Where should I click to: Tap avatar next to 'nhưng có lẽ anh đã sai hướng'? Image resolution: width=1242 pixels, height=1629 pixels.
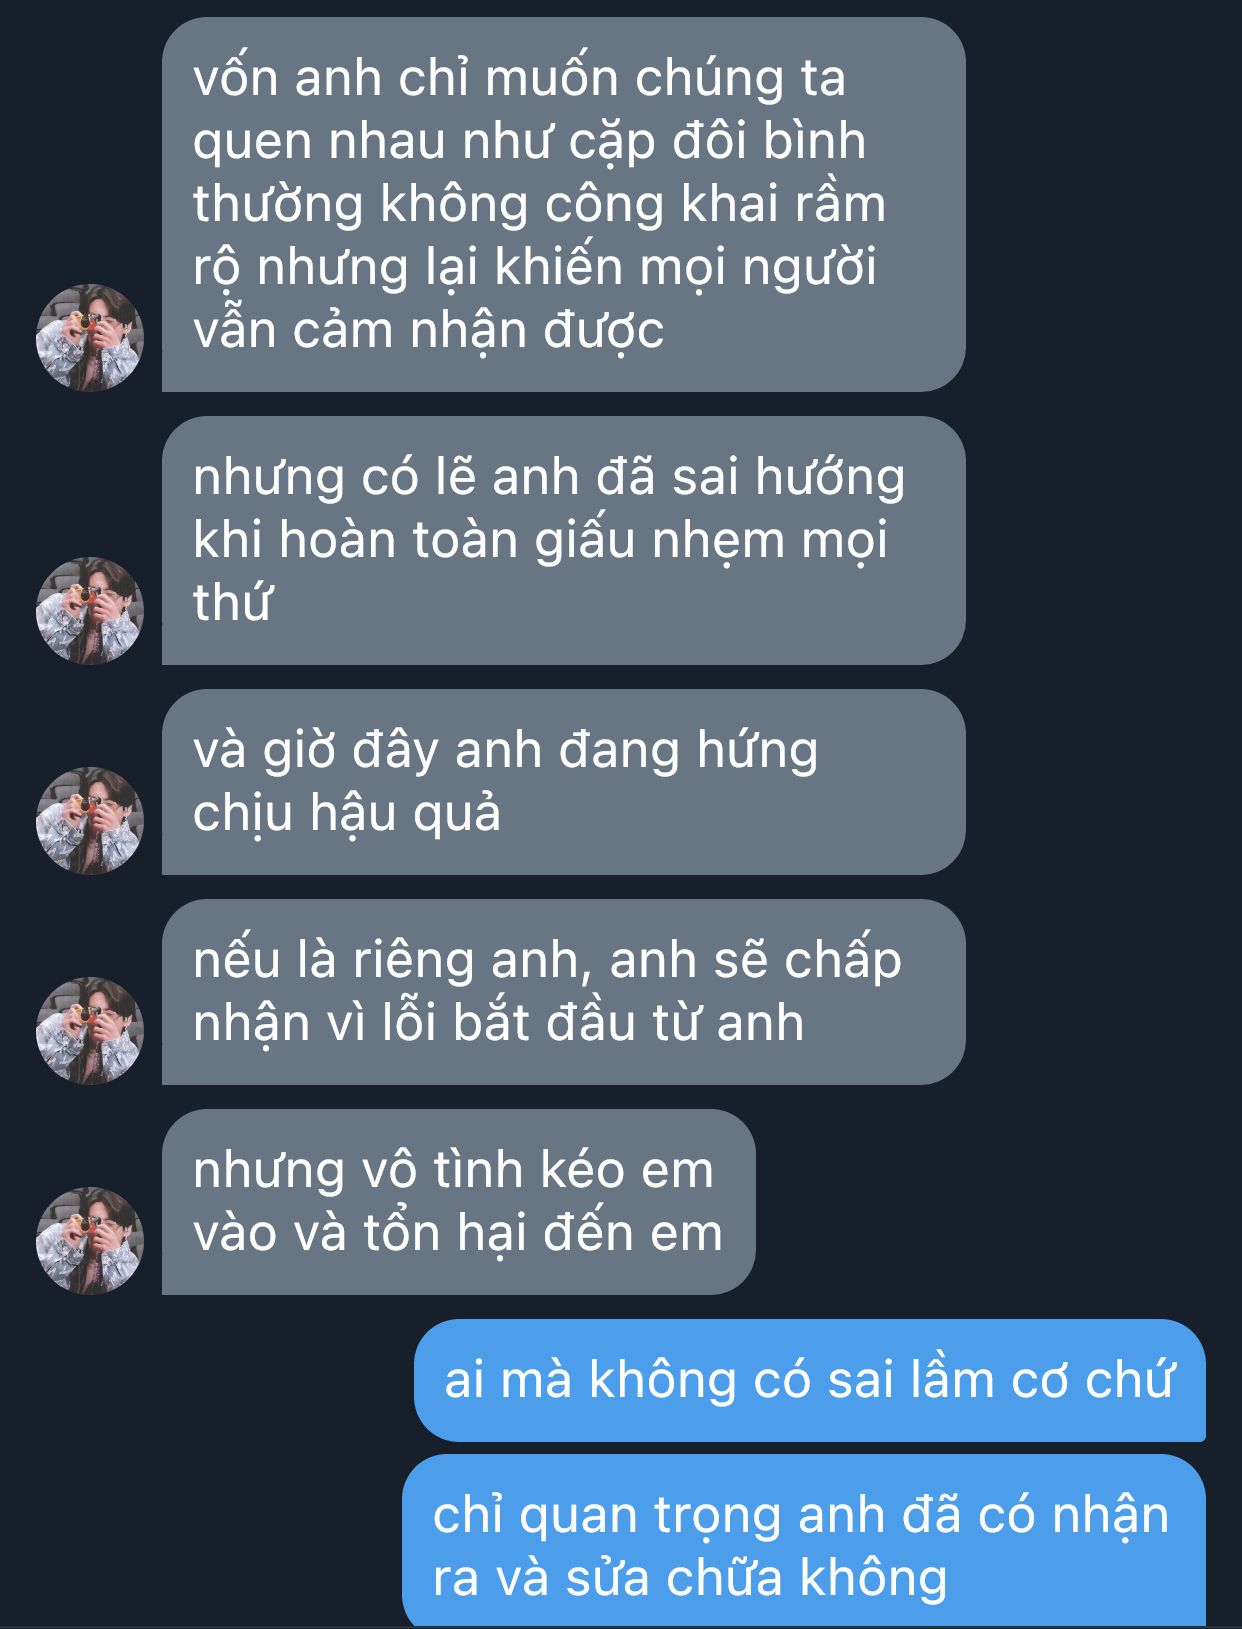pos(90,610)
